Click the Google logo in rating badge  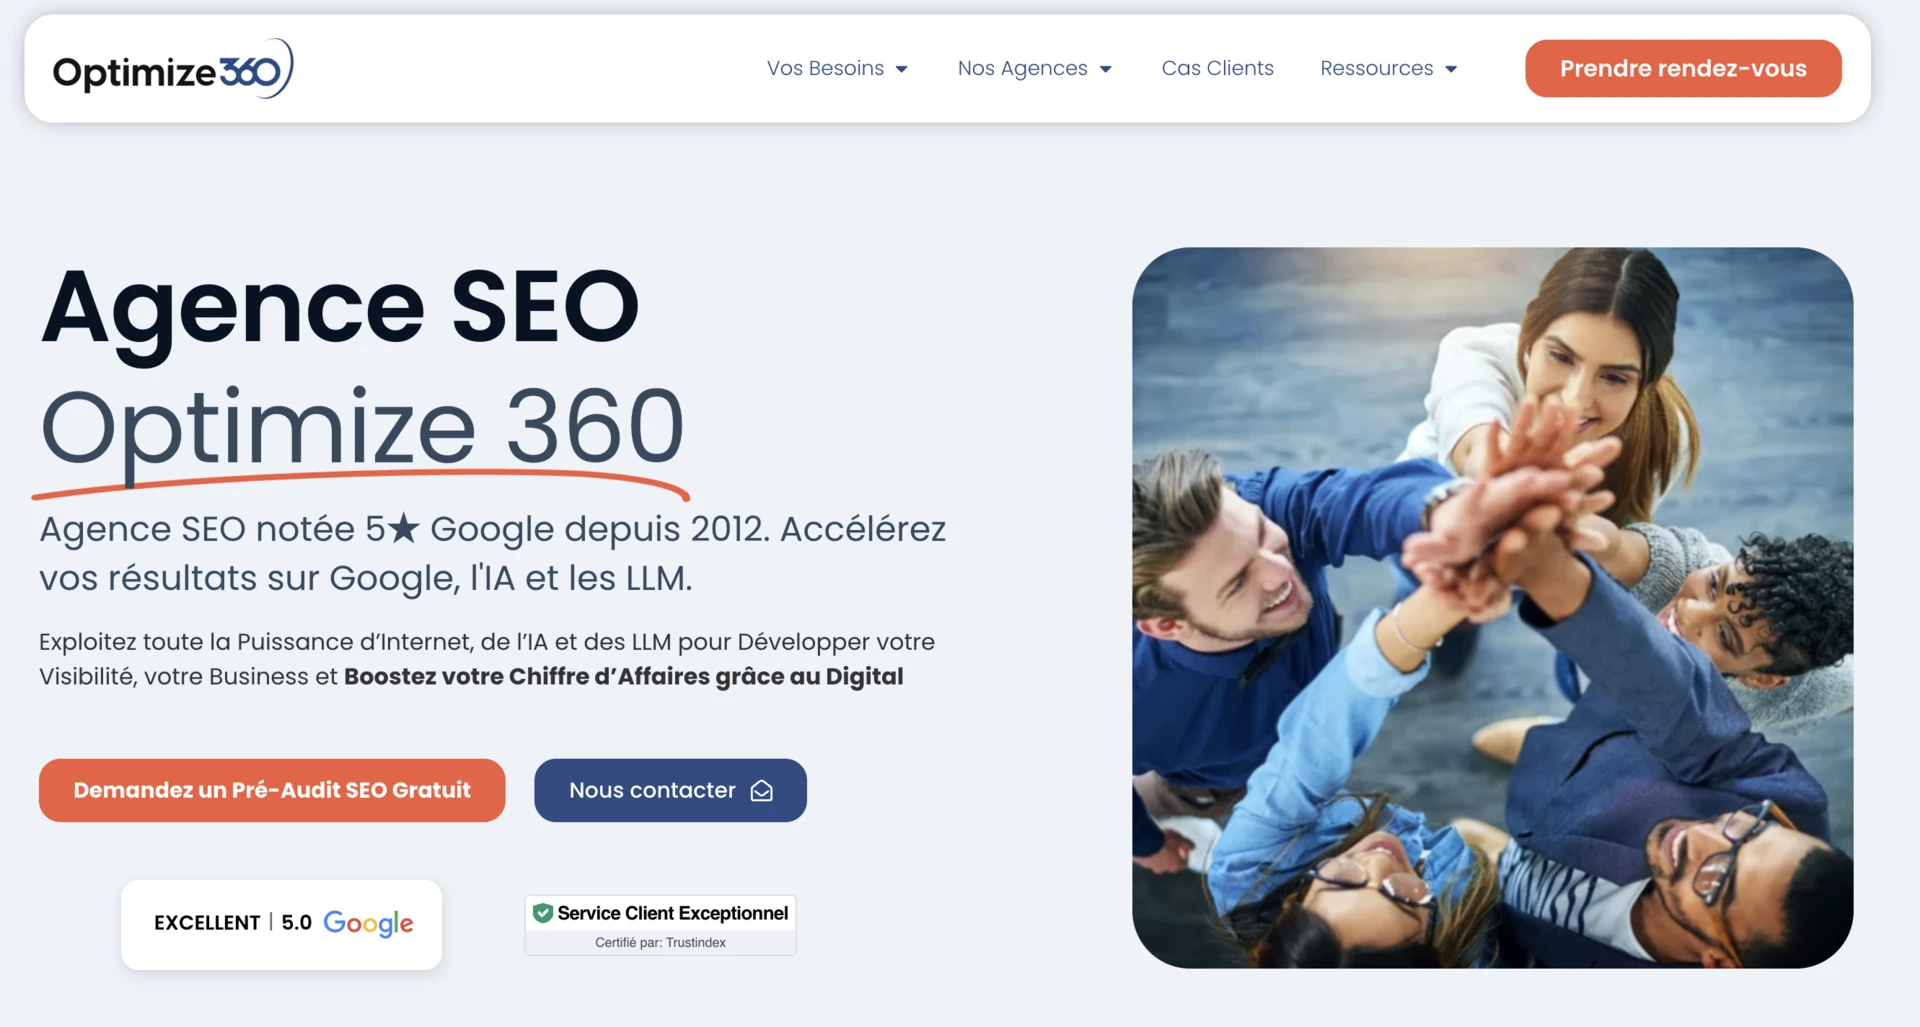point(368,923)
